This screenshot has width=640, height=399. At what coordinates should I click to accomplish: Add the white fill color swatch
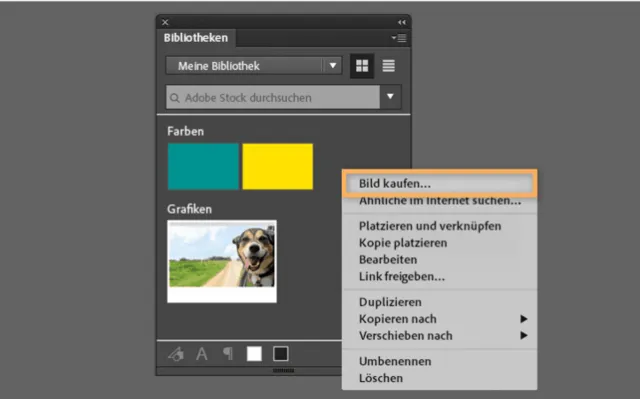coord(254,354)
